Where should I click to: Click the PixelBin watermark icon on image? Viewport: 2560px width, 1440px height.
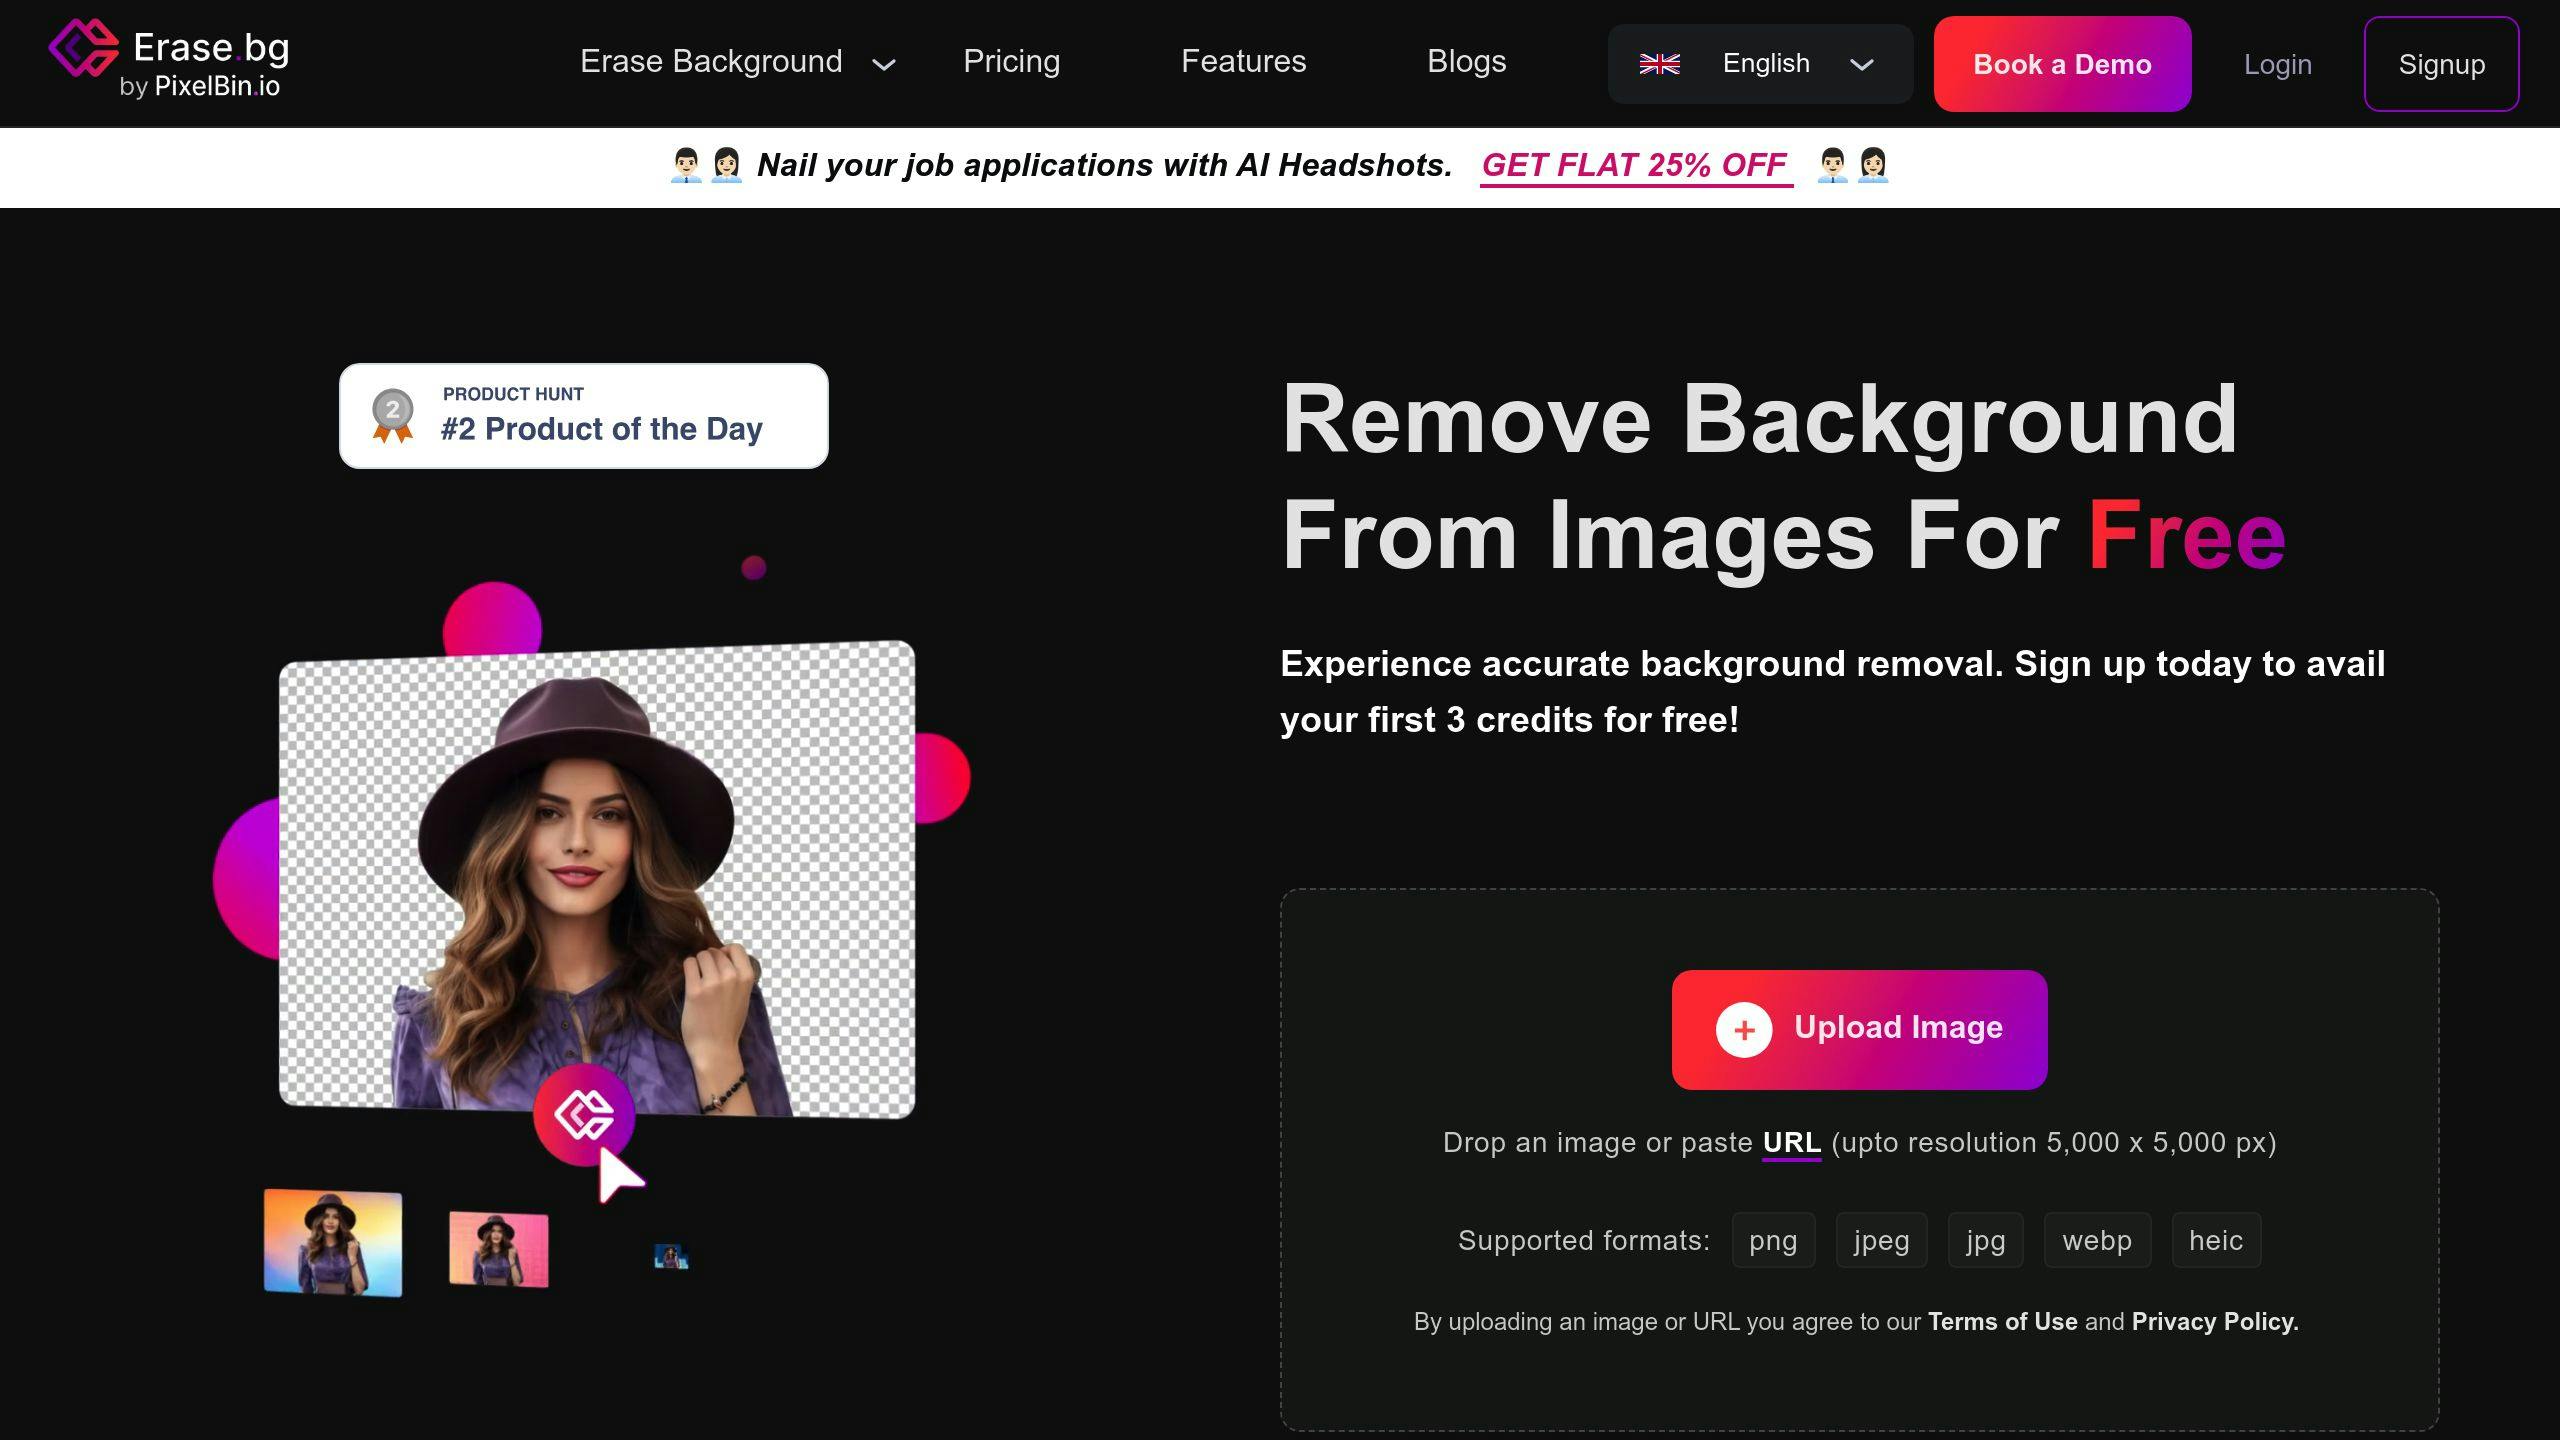click(x=584, y=1115)
